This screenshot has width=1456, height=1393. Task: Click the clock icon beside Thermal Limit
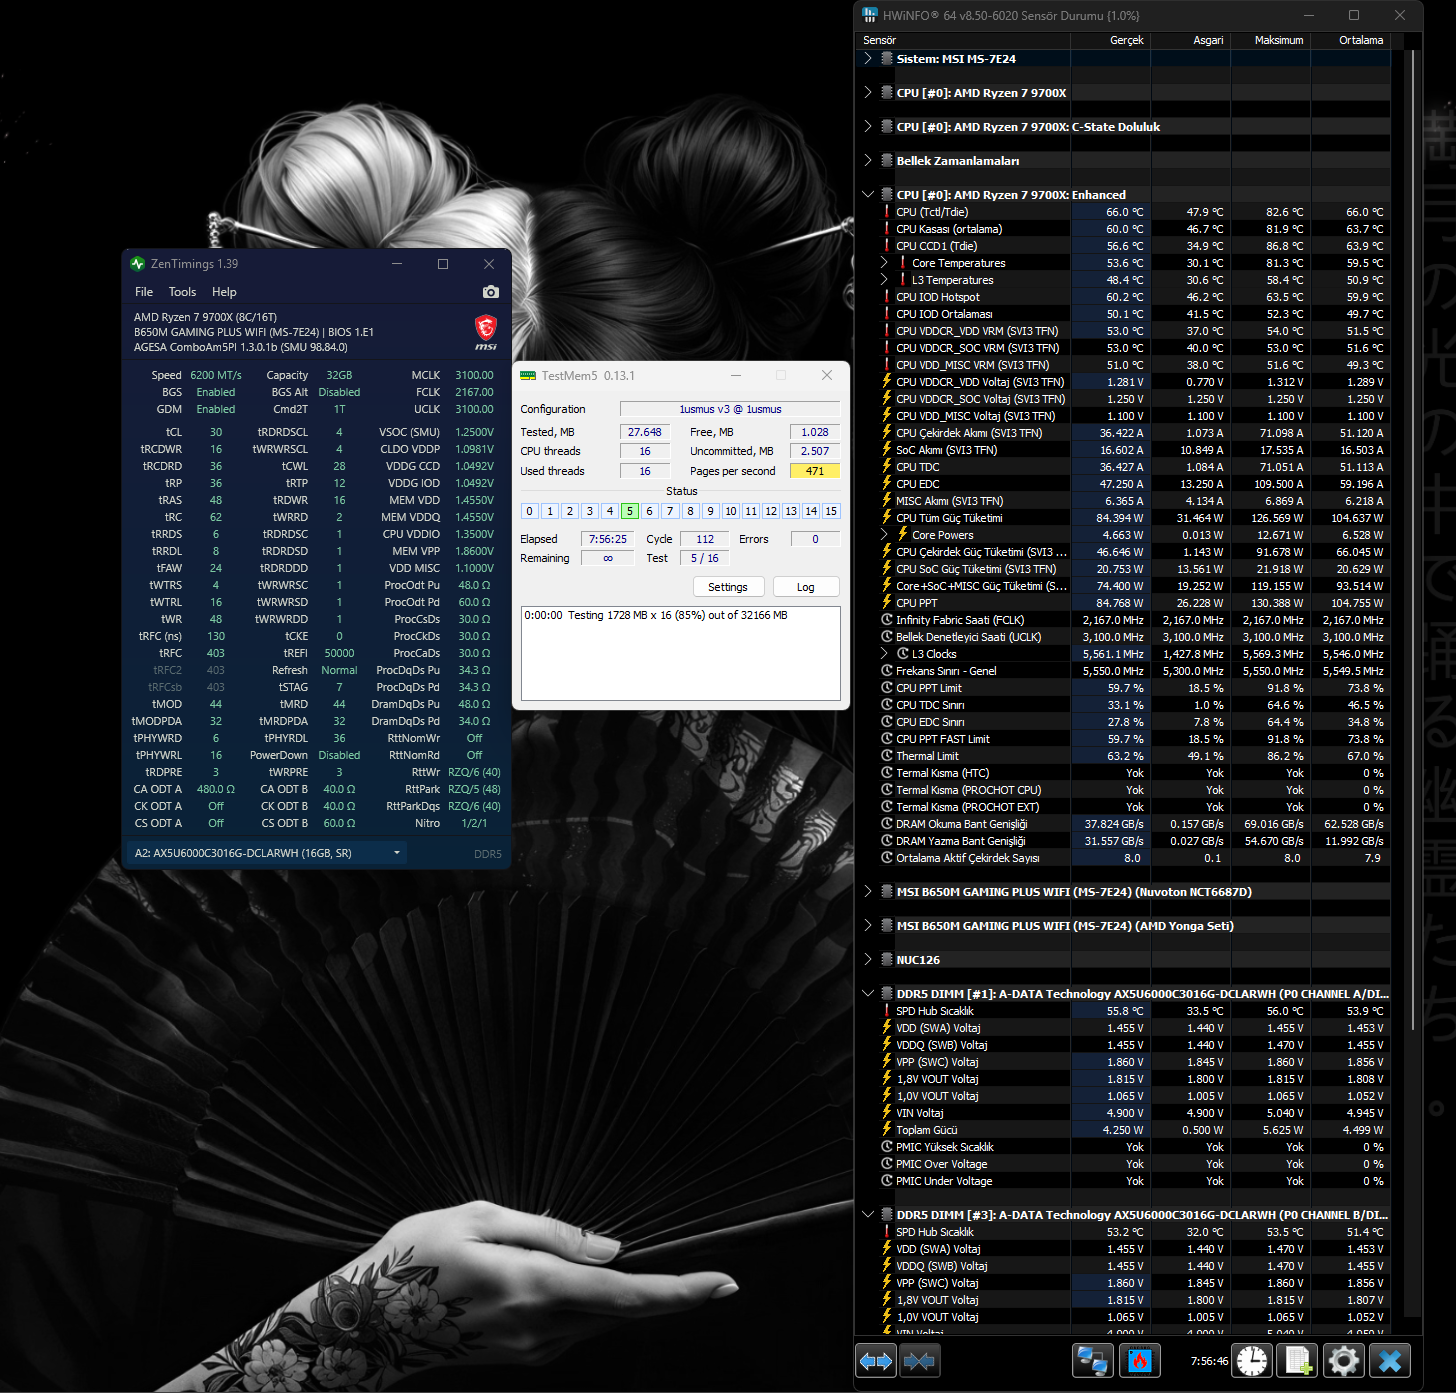pos(887,756)
